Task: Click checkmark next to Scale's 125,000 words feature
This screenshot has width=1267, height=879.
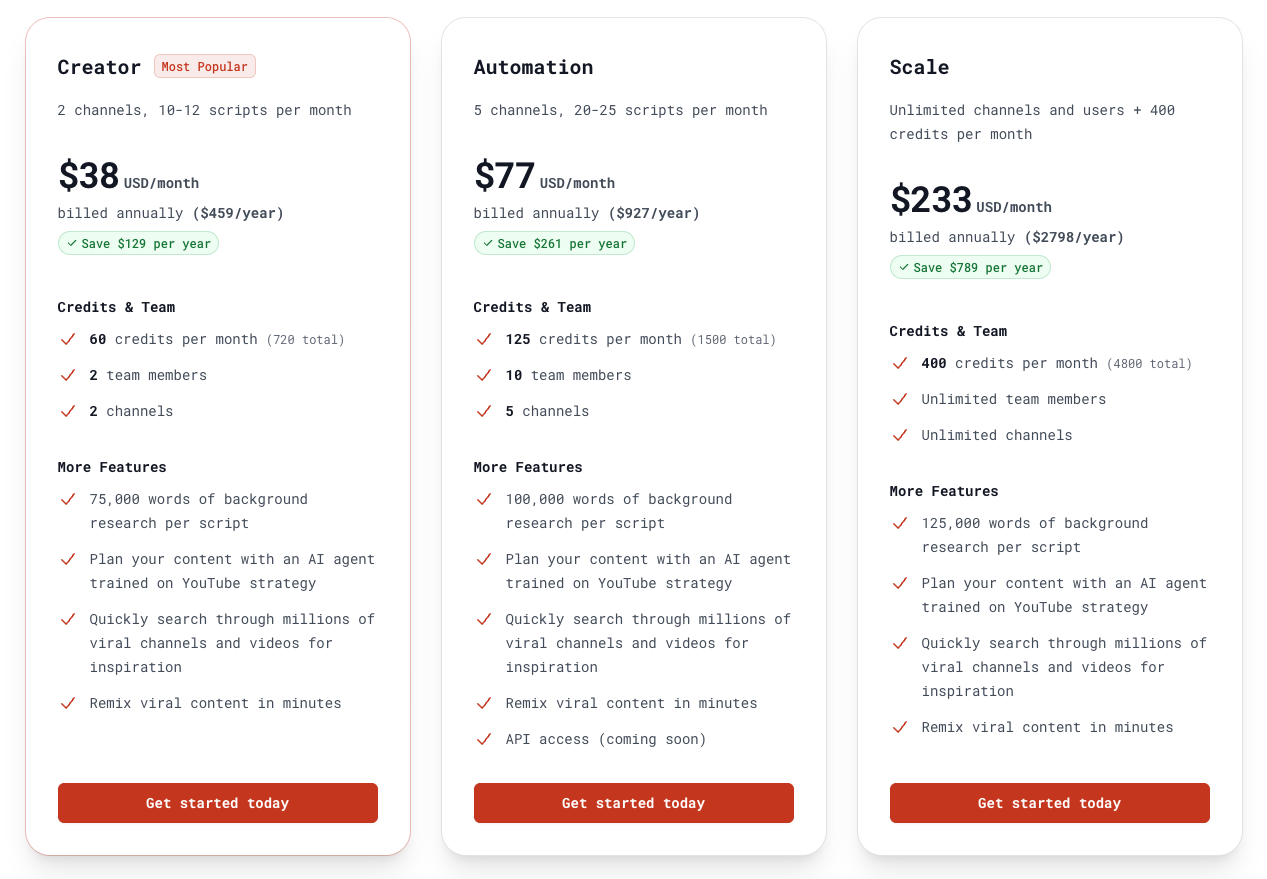Action: tap(900, 524)
